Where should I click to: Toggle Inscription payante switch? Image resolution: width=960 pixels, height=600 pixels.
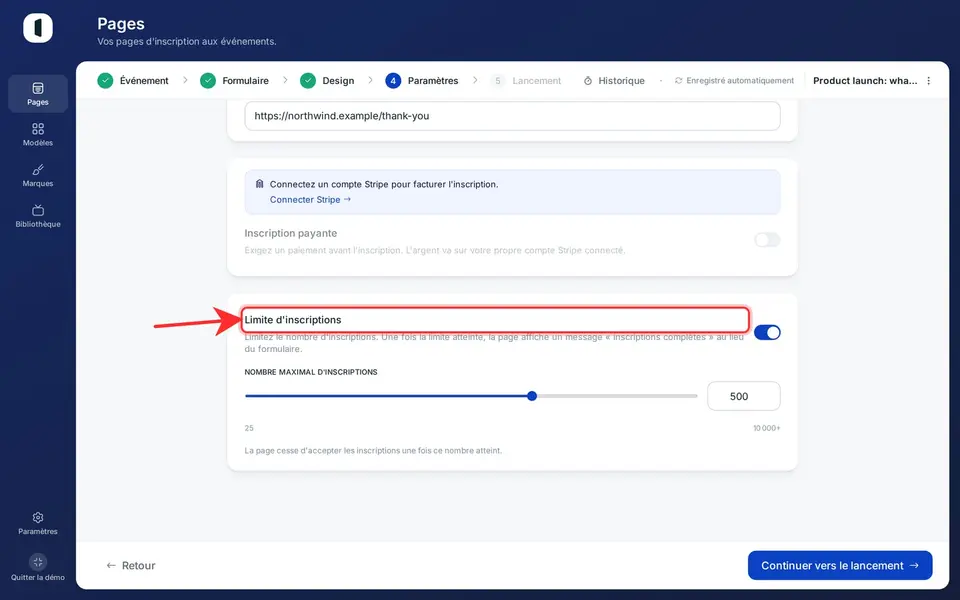point(767,240)
